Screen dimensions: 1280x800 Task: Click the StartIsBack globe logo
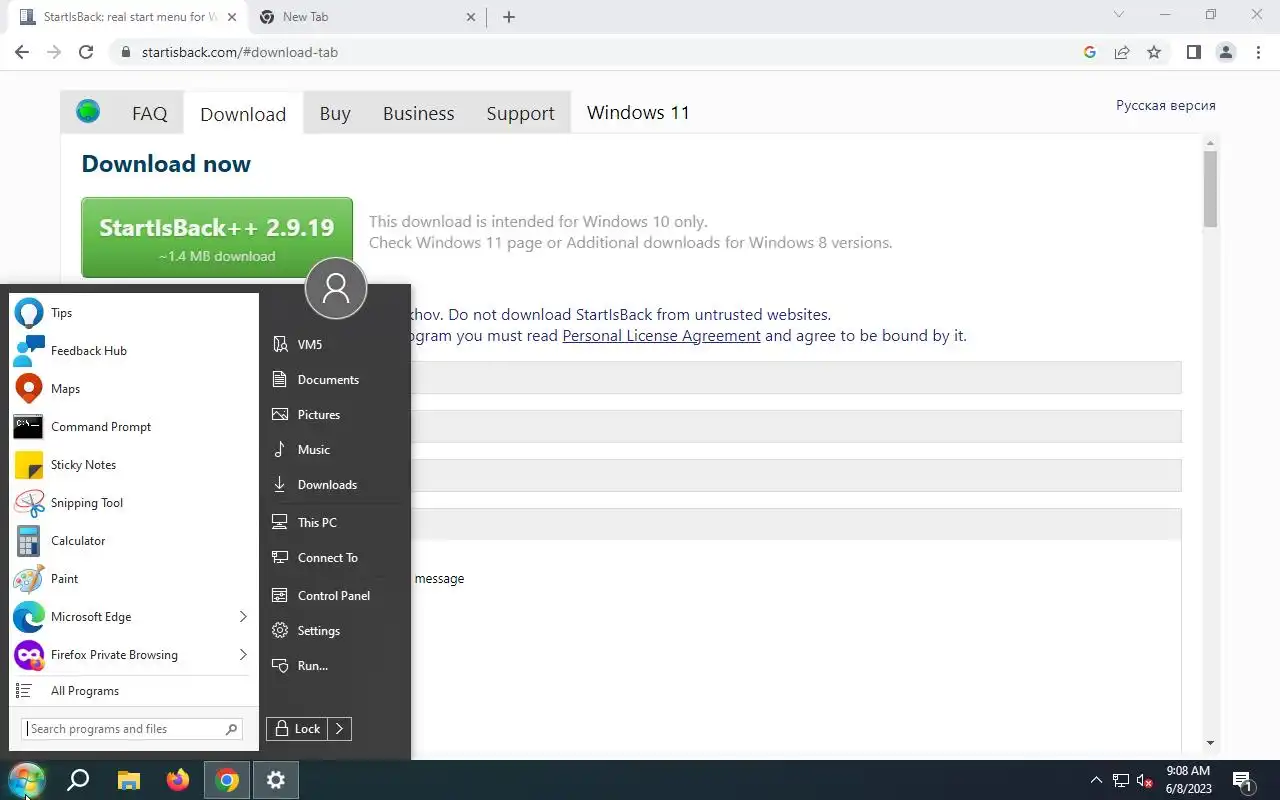pos(88,111)
